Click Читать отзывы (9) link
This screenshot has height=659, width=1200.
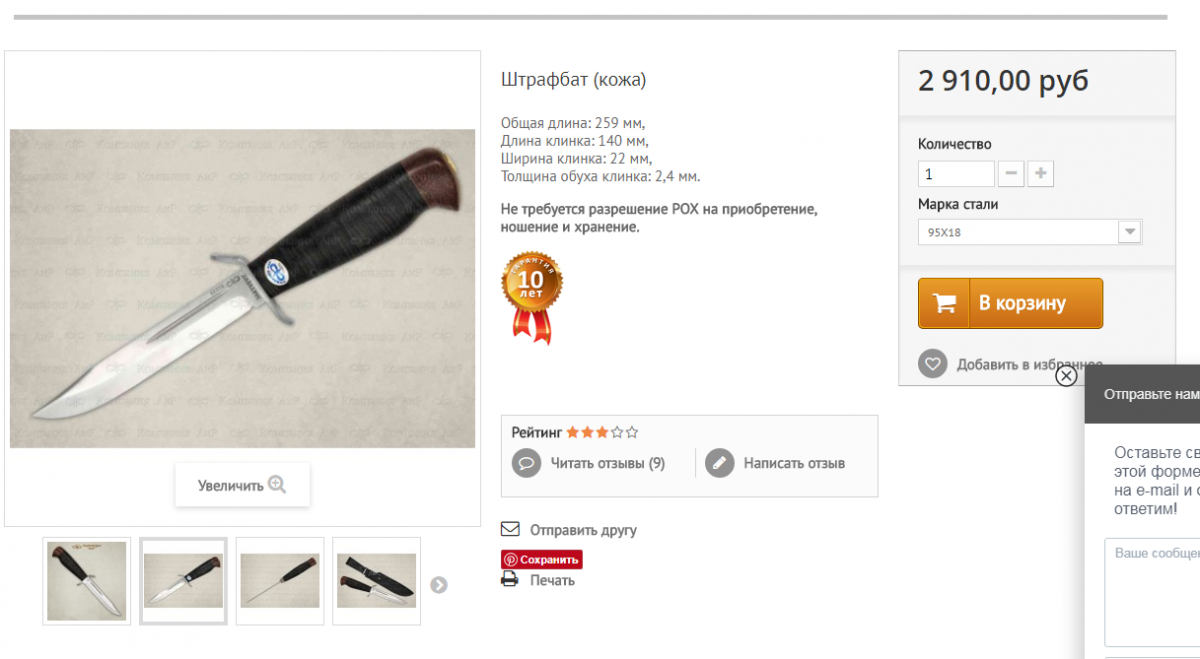(607, 463)
